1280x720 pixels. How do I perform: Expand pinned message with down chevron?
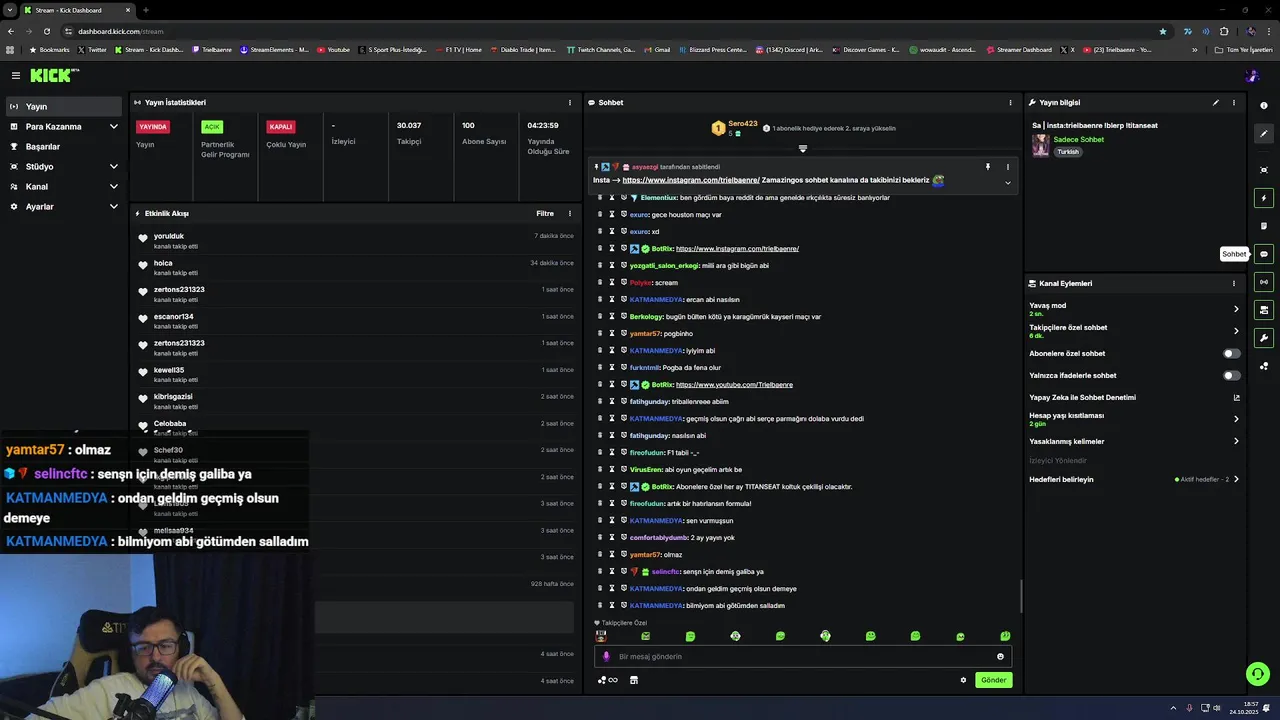tap(1007, 183)
